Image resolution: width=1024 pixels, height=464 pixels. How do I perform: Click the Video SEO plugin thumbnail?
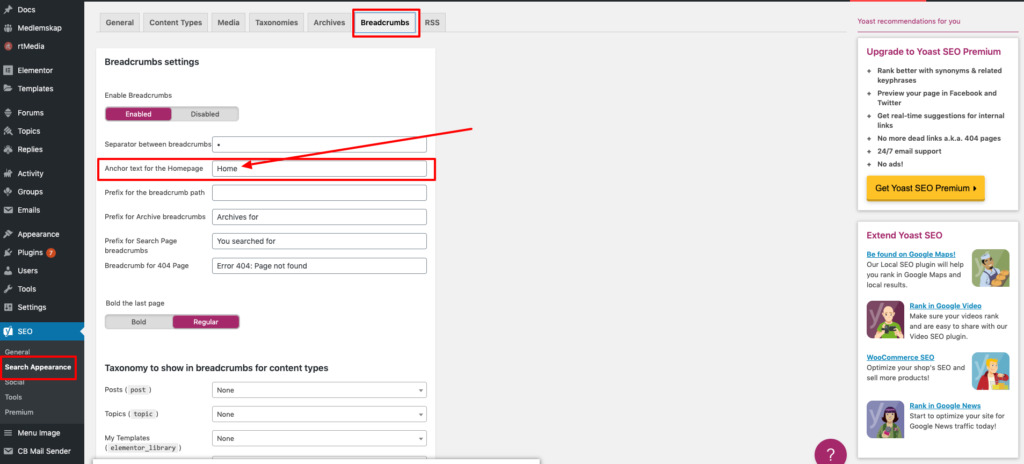point(885,320)
